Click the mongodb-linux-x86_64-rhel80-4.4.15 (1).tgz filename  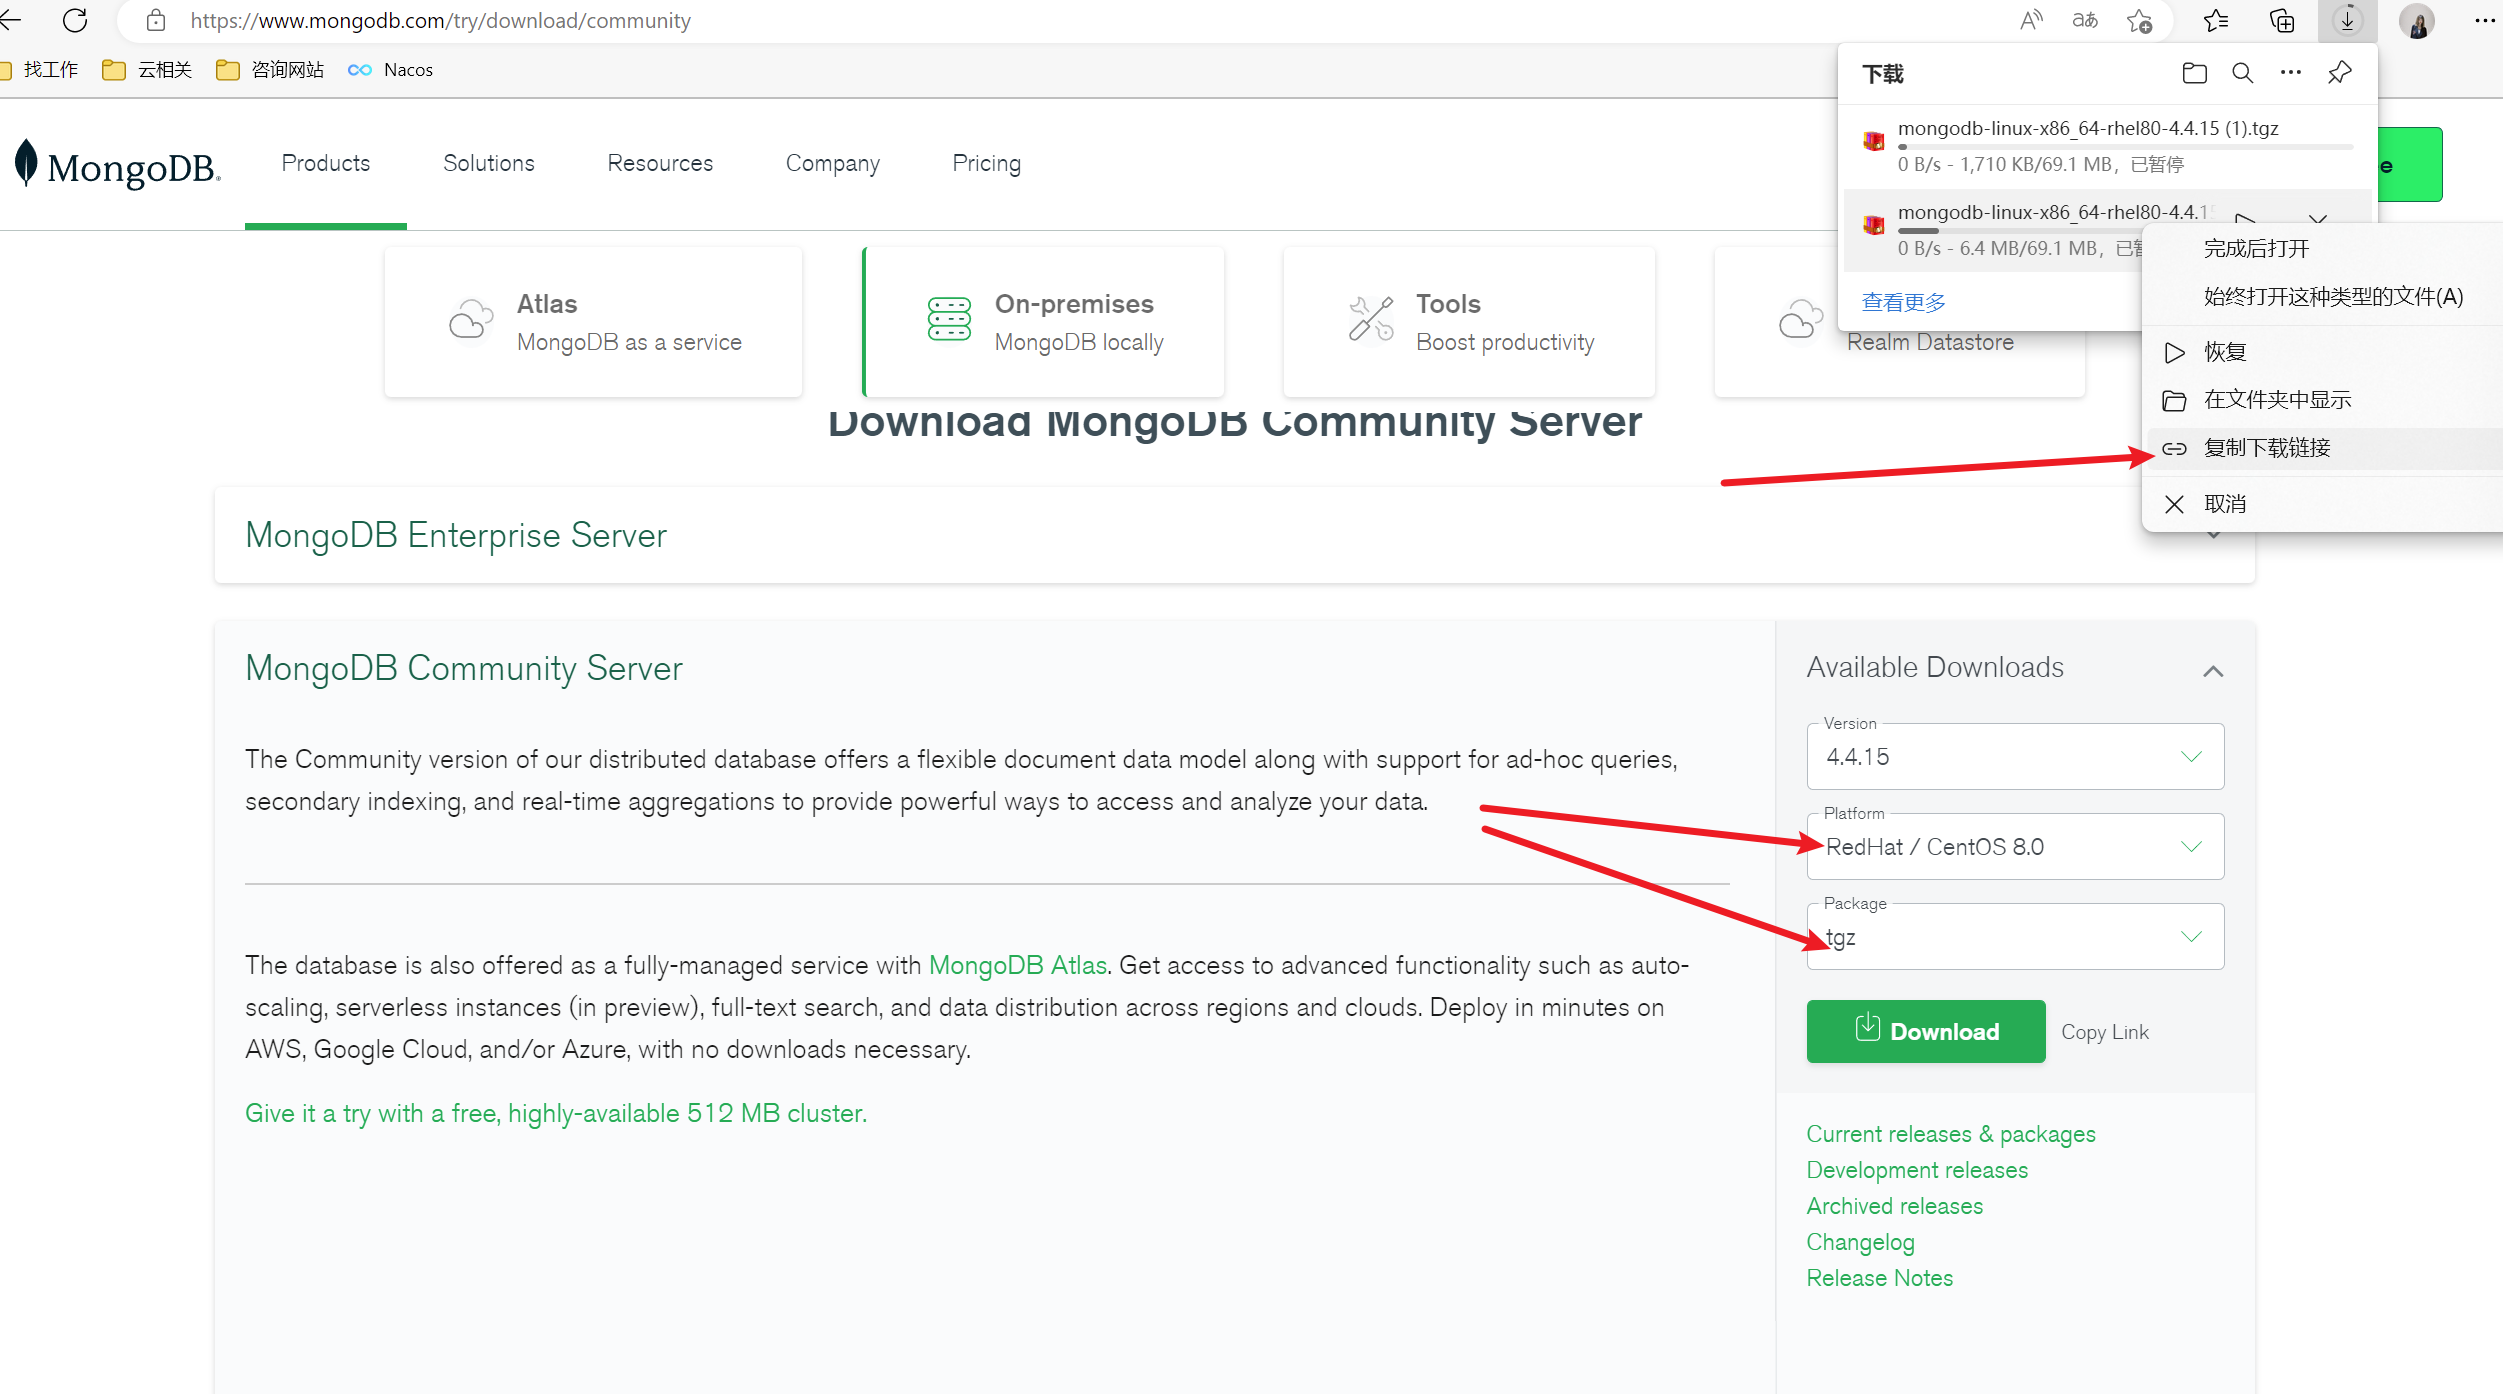click(x=2088, y=128)
